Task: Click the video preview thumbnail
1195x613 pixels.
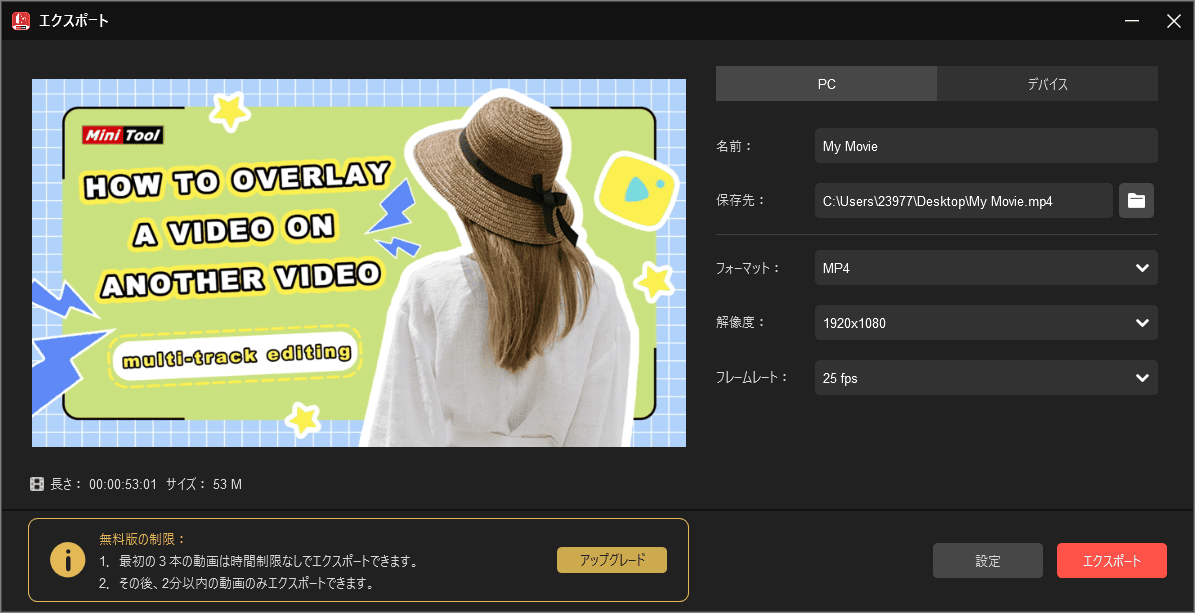Action: (x=358, y=263)
